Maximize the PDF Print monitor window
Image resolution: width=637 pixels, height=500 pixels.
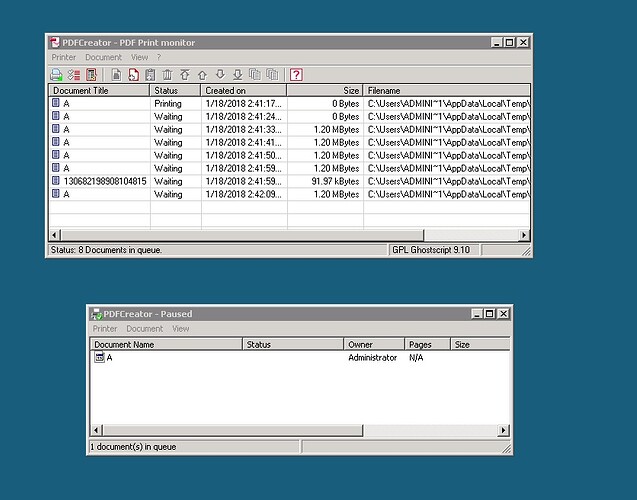(509, 42)
